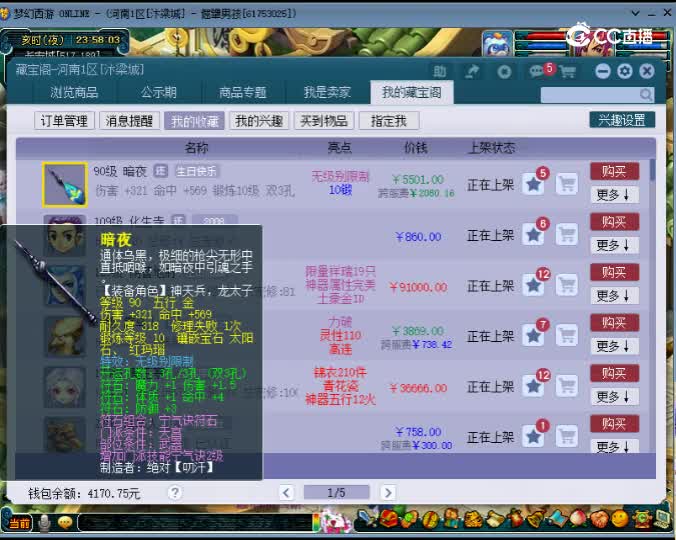Click the search input field

(x=589, y=94)
